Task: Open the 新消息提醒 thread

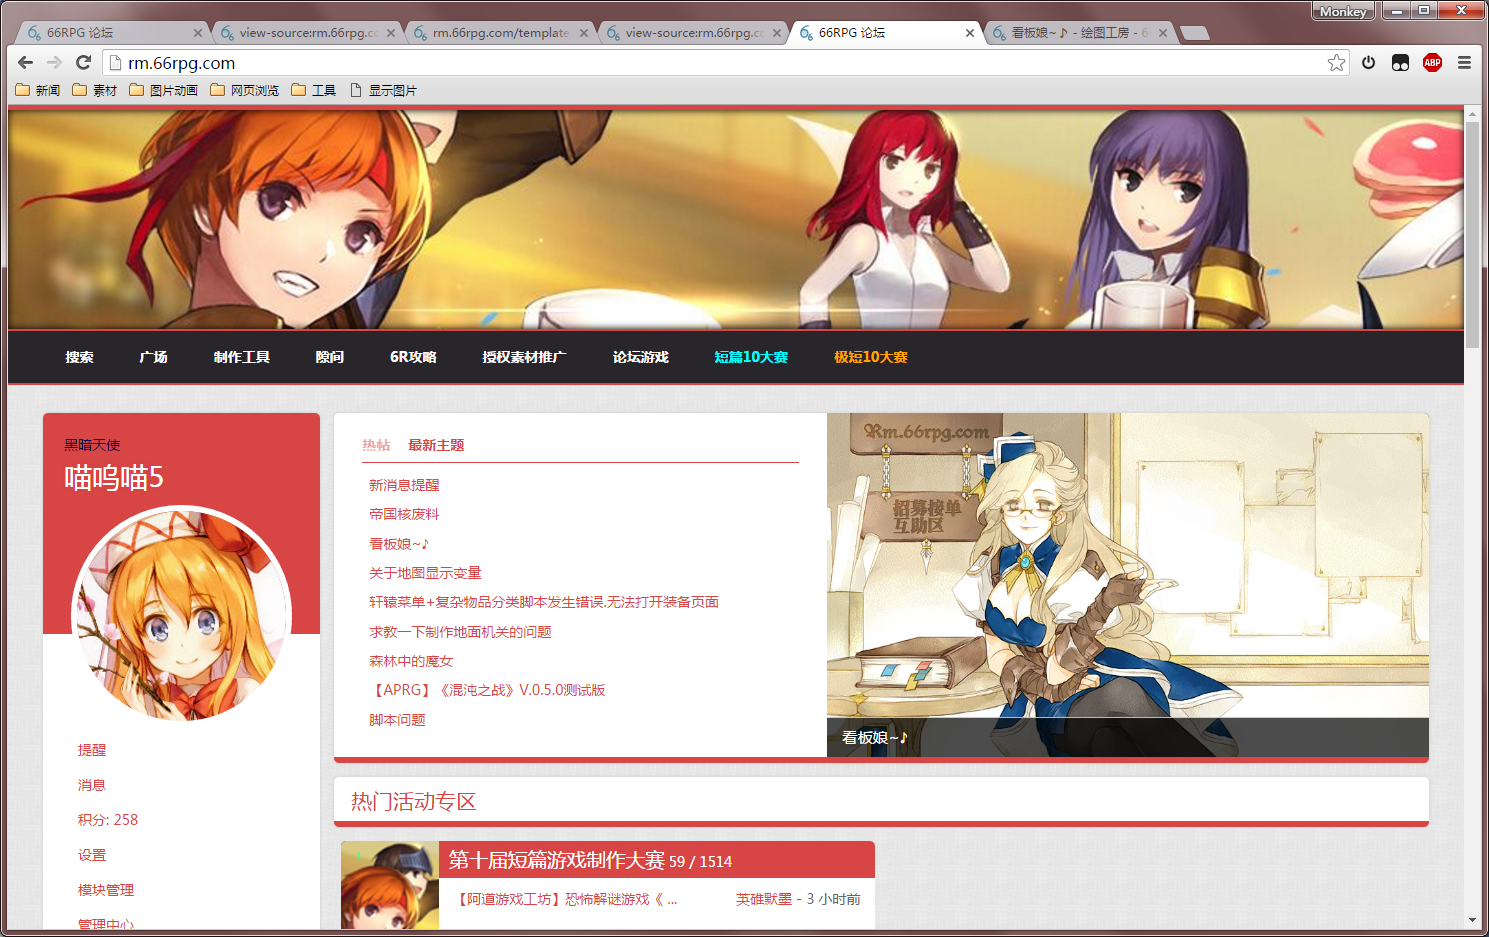Action: click(404, 485)
